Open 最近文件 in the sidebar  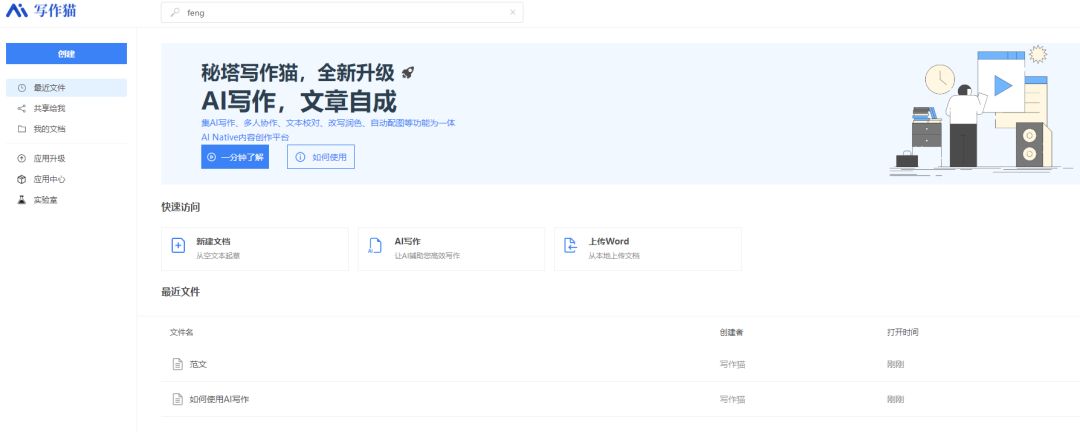coord(66,88)
